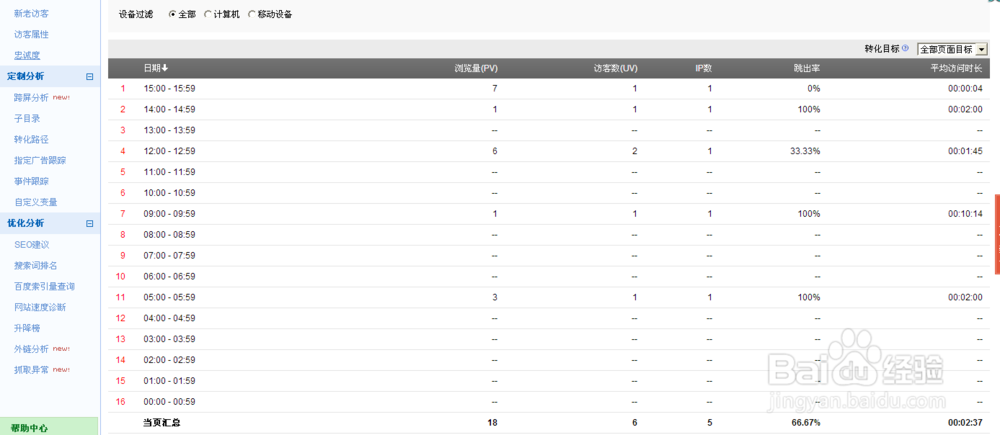1000x435 pixels.
Task: Open the 全部页面目标 dropdown
Action: [x=952, y=49]
